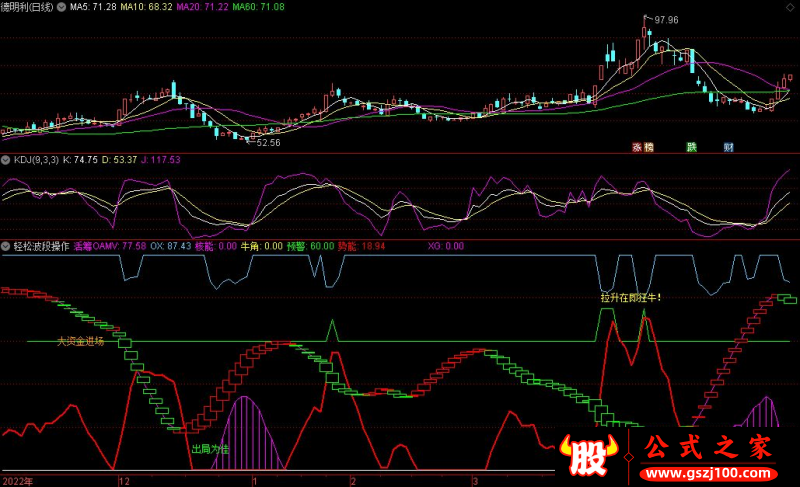Select the 牛角: 0.00 value
This screenshot has width=800, height=487.
click(262, 246)
